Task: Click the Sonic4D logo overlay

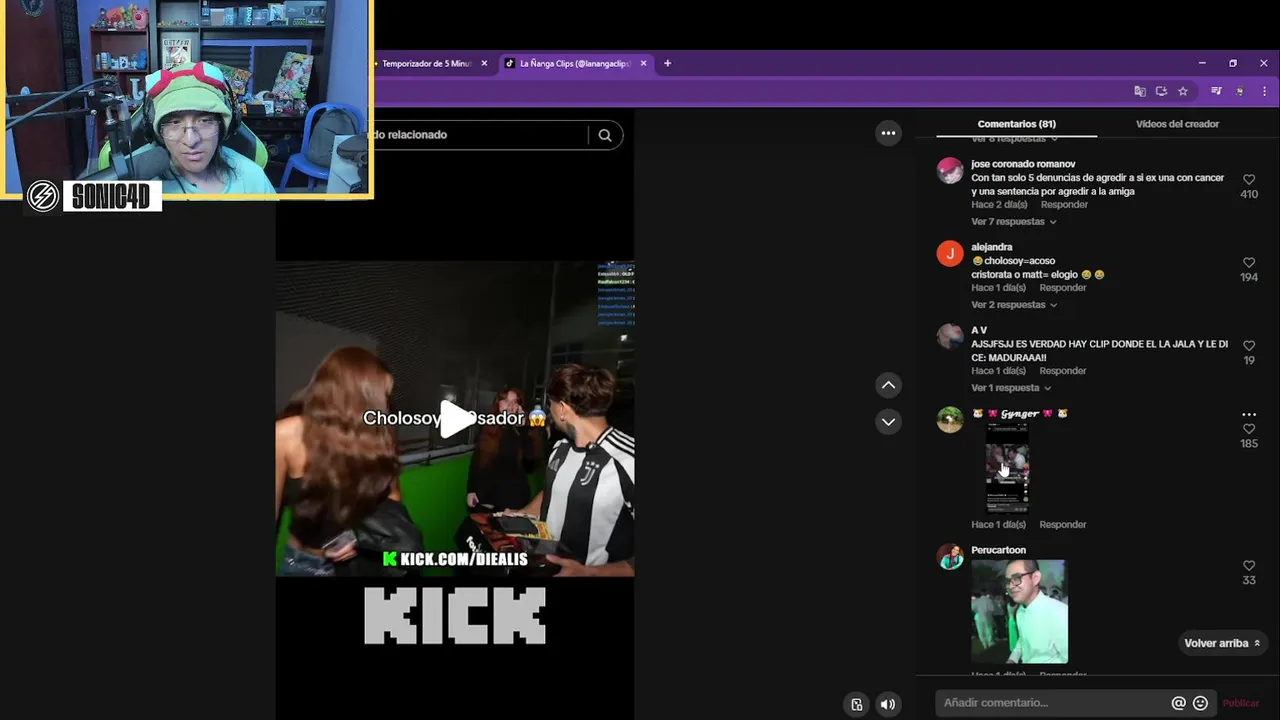Action: 93,196
